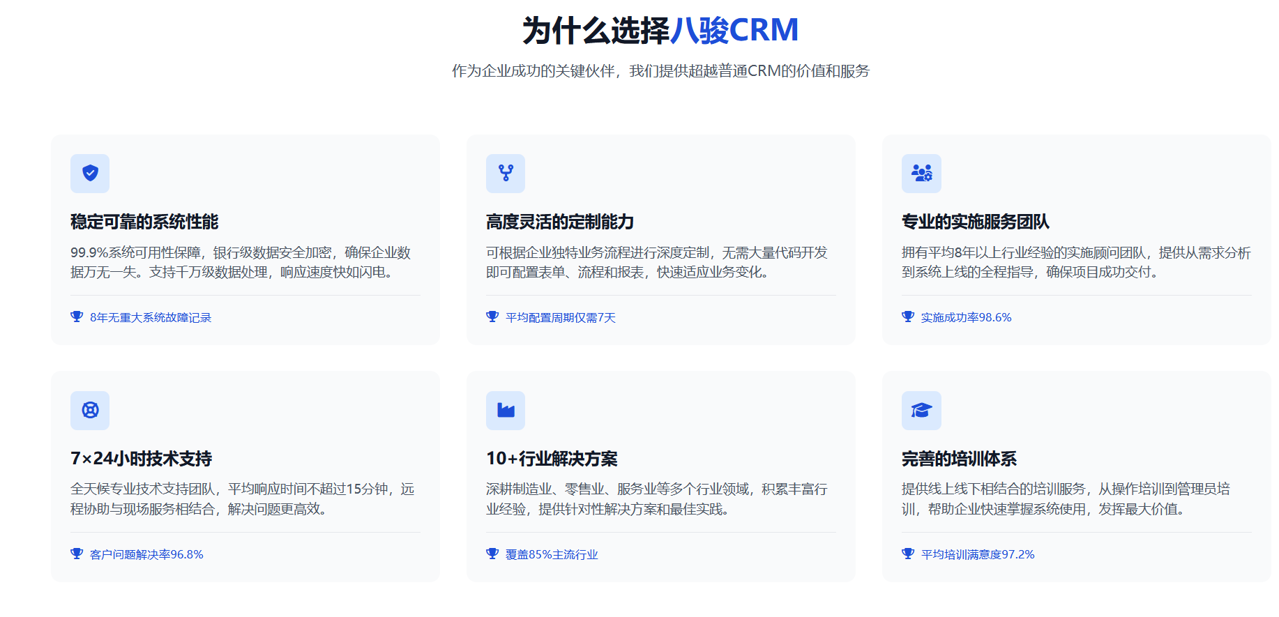The height and width of the screenshot is (617, 1279).
Task: Click the team users gear icon
Action: pyautogui.click(x=921, y=173)
